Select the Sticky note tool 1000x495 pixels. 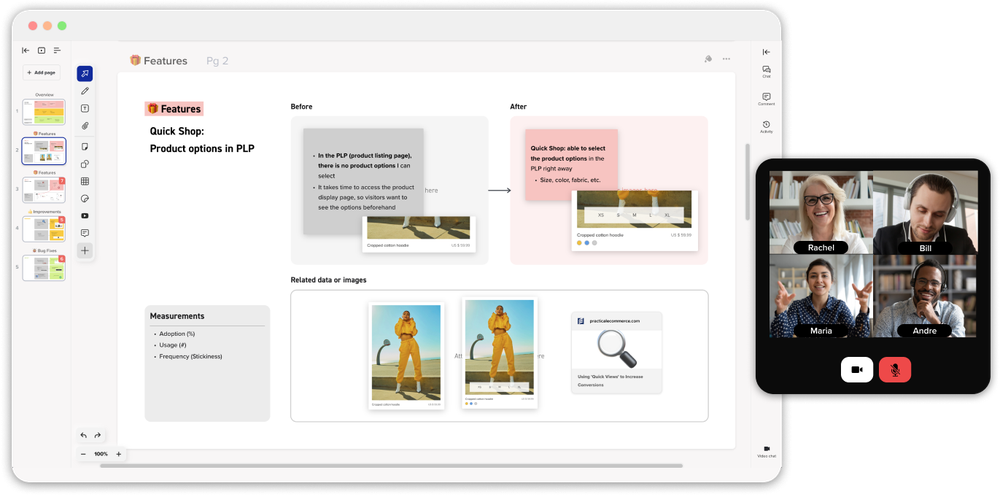[85, 147]
